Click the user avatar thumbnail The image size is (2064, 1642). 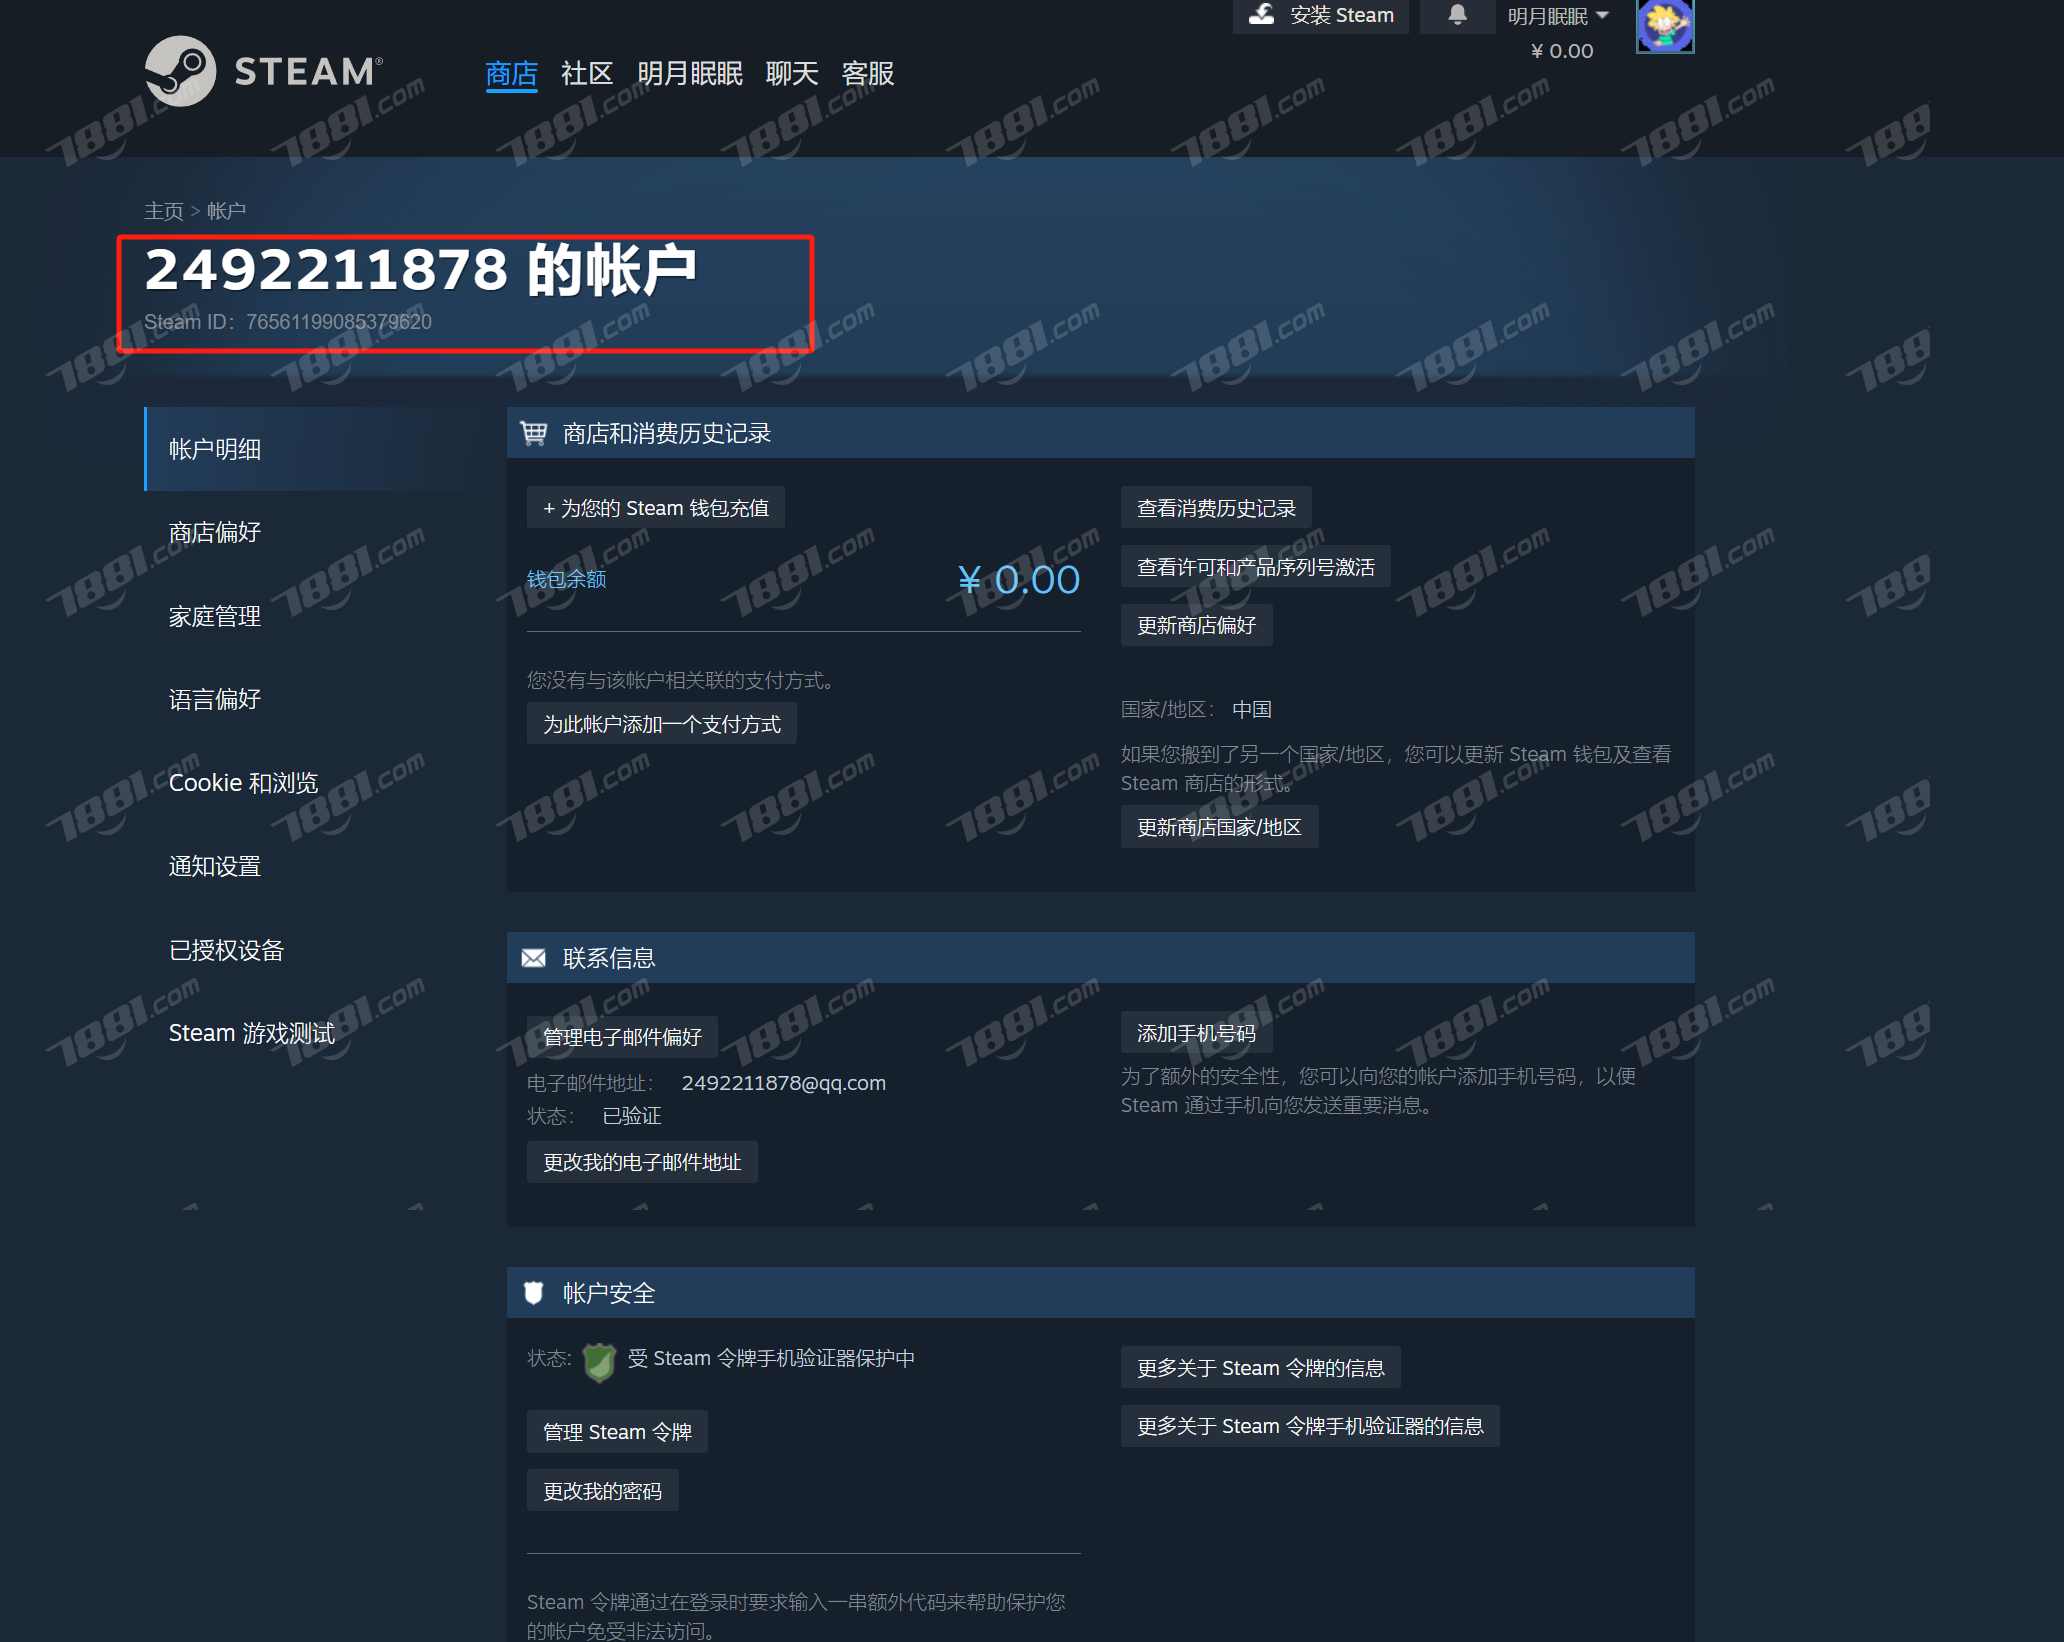[1664, 26]
